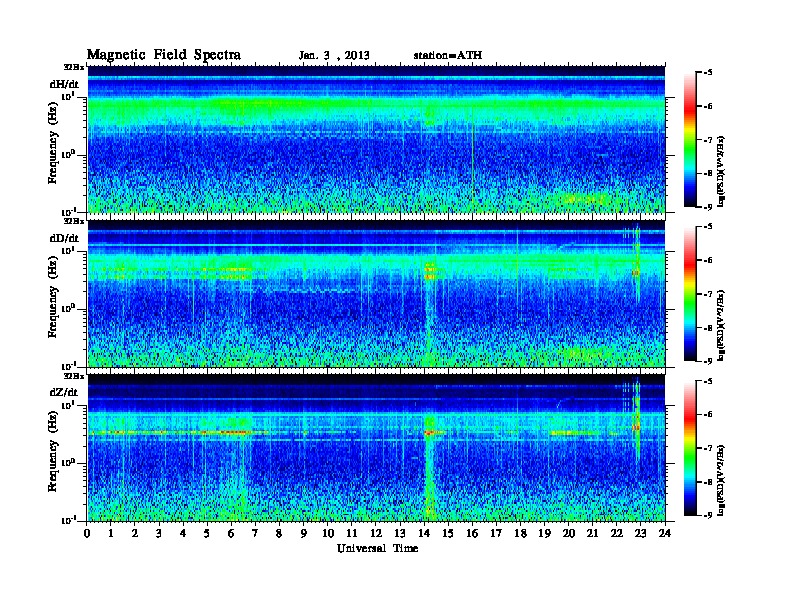Click hour tick label "7" on time axis
Image resolution: width=792 pixels, height=612 pixels.
point(256,533)
